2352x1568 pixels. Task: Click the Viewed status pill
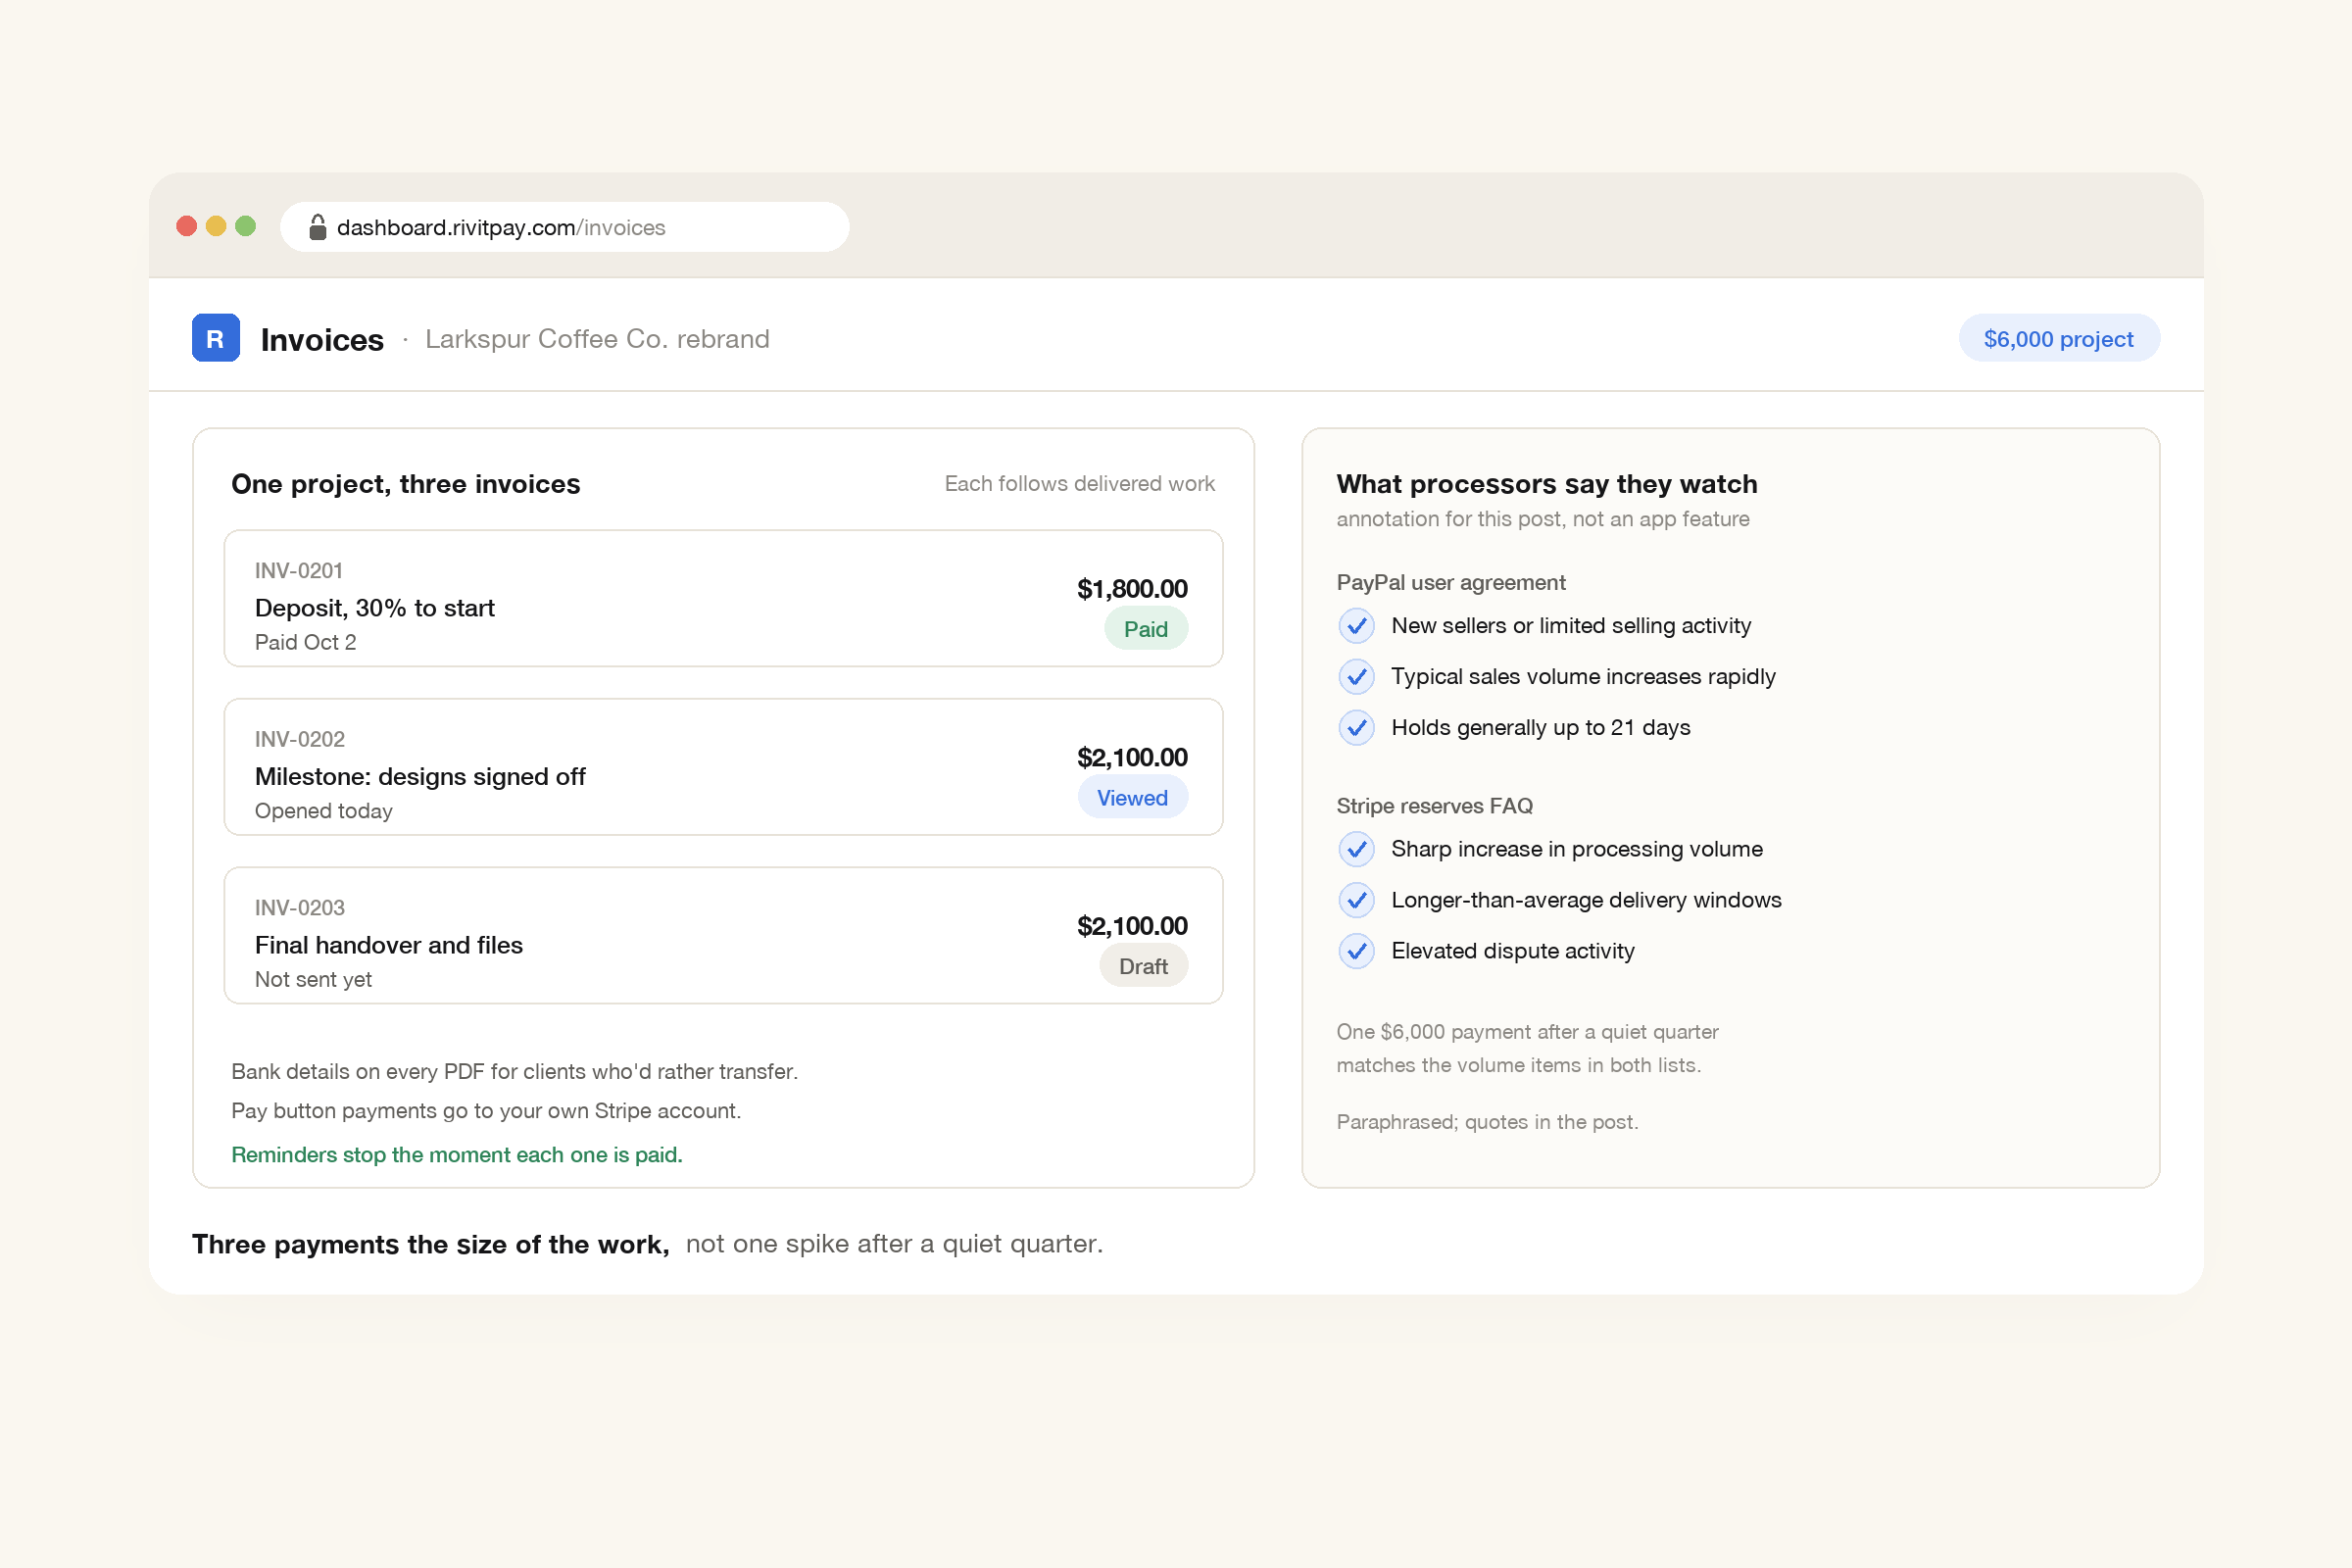pos(1132,797)
